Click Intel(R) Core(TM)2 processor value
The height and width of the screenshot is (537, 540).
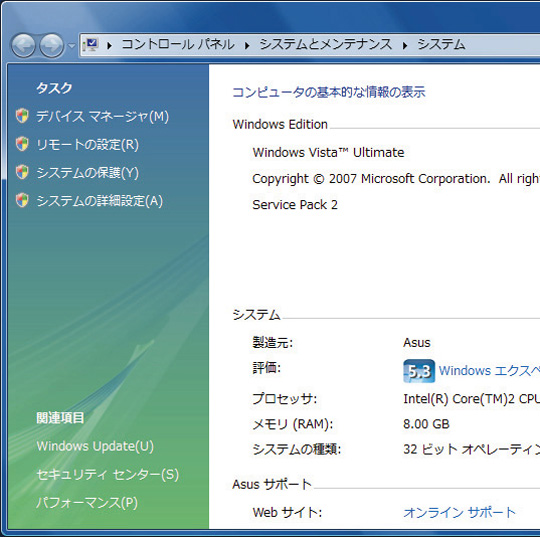tap(471, 399)
